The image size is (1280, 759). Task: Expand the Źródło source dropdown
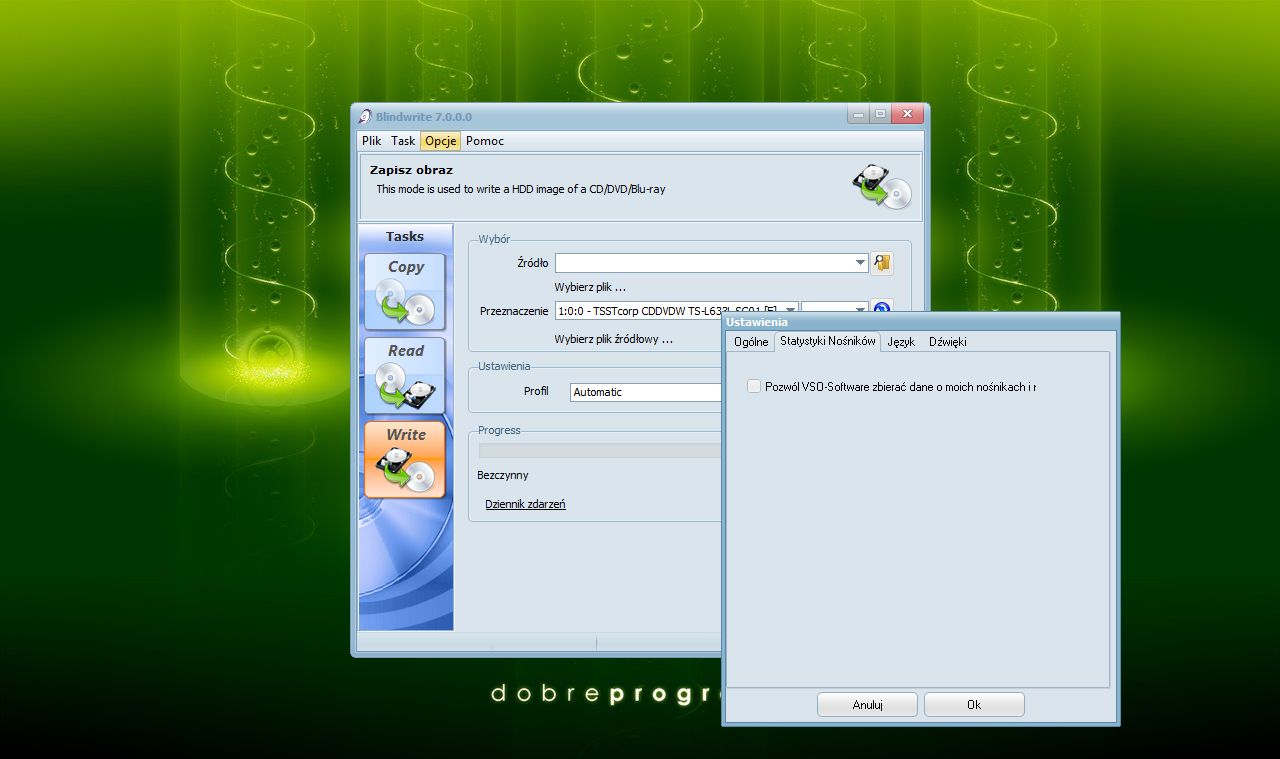click(861, 263)
